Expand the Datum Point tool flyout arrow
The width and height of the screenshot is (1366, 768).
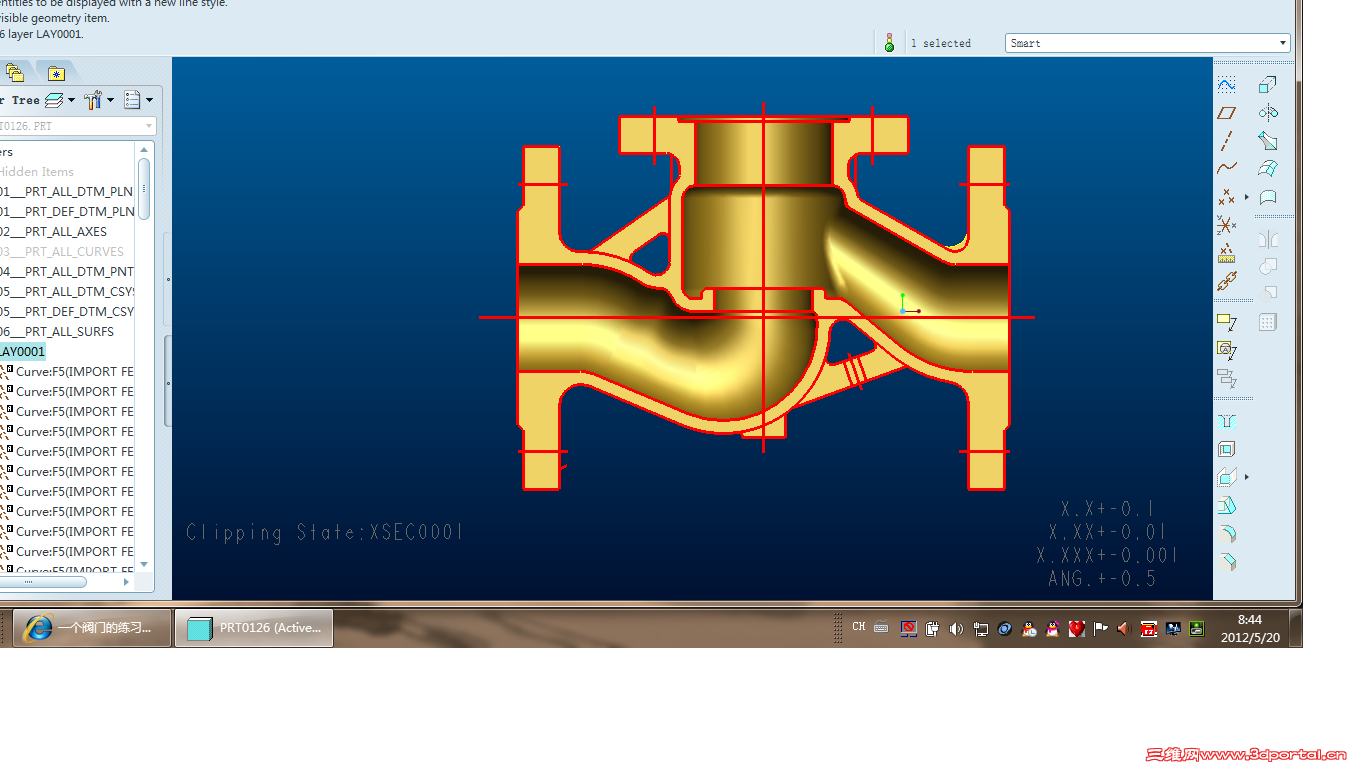(x=1247, y=197)
